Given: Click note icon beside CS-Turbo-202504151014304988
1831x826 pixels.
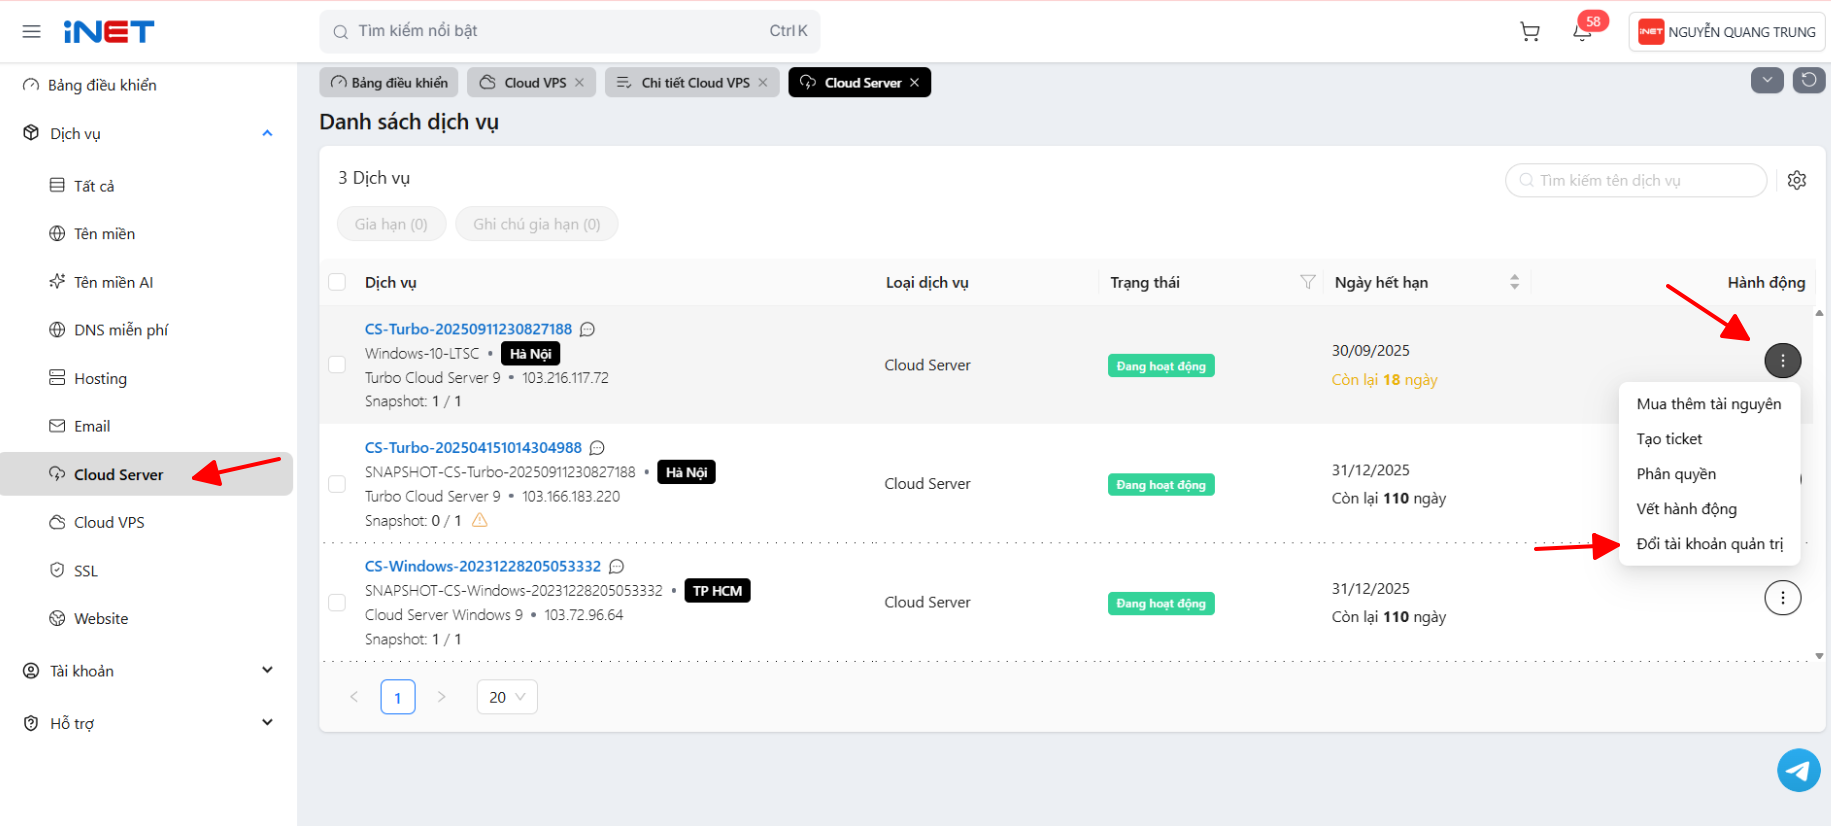Looking at the screenshot, I should click(x=597, y=448).
